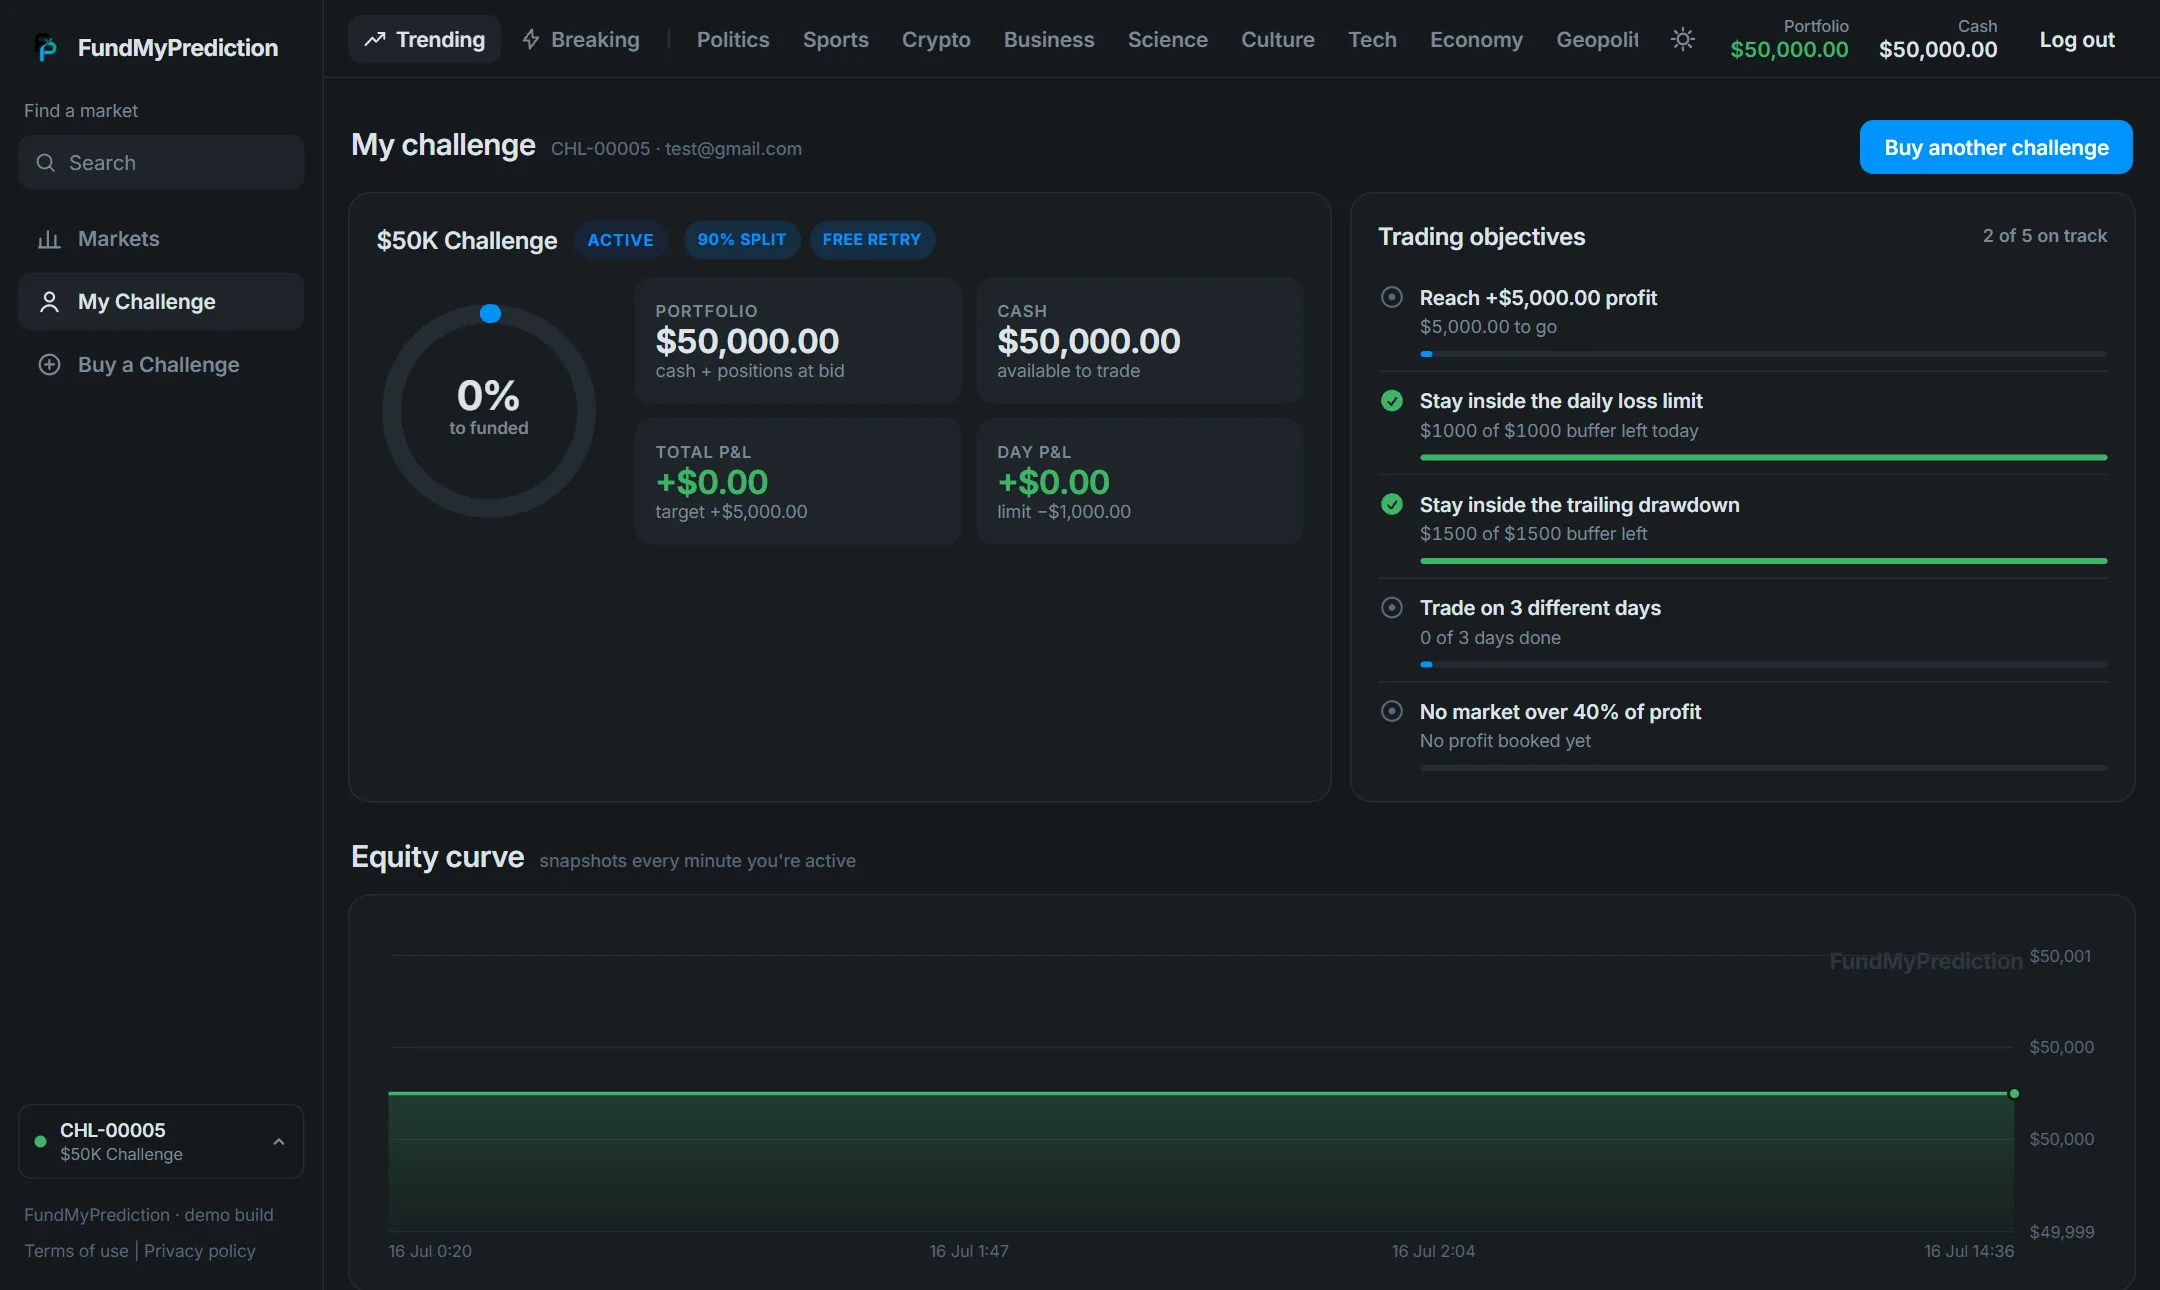Click the '$49,999' chart axis value
This screenshot has height=1290, width=2160.
[2062, 1232]
